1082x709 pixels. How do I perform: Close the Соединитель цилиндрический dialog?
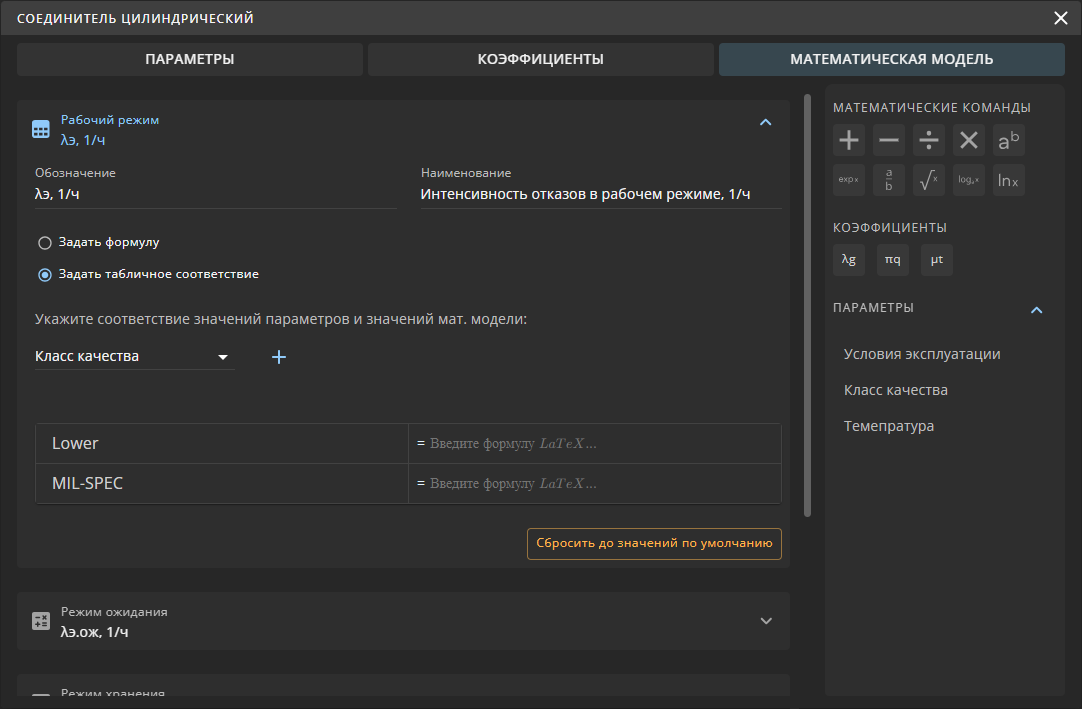tap(1061, 18)
